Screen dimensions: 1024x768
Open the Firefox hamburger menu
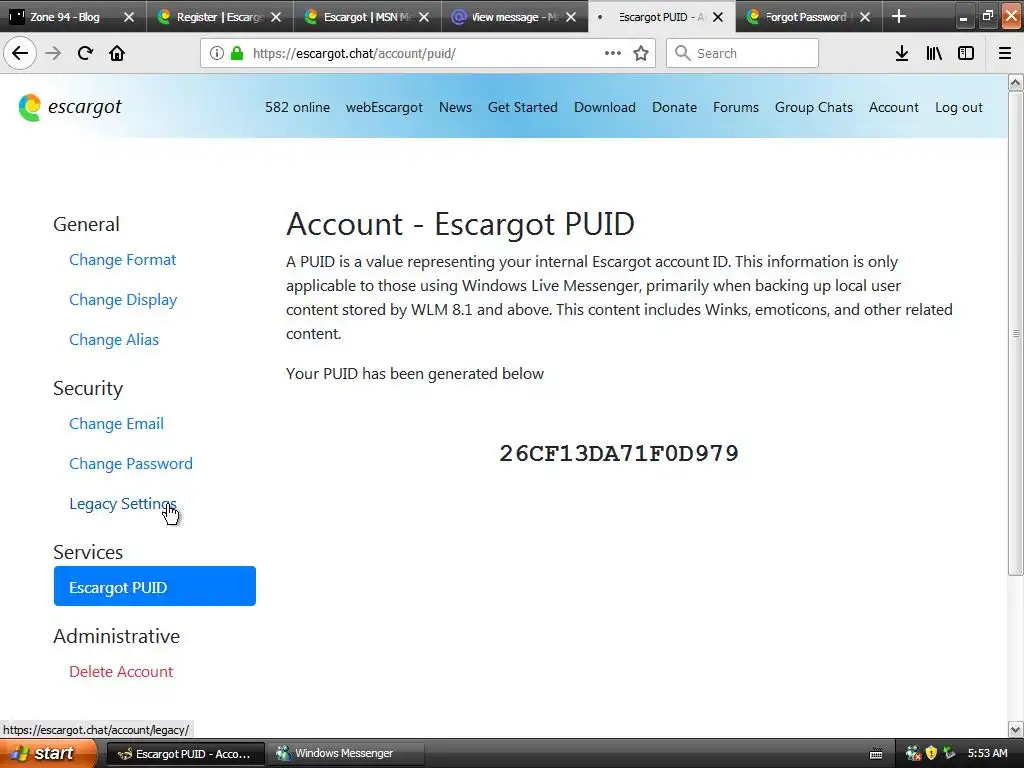pyautogui.click(x=1004, y=53)
